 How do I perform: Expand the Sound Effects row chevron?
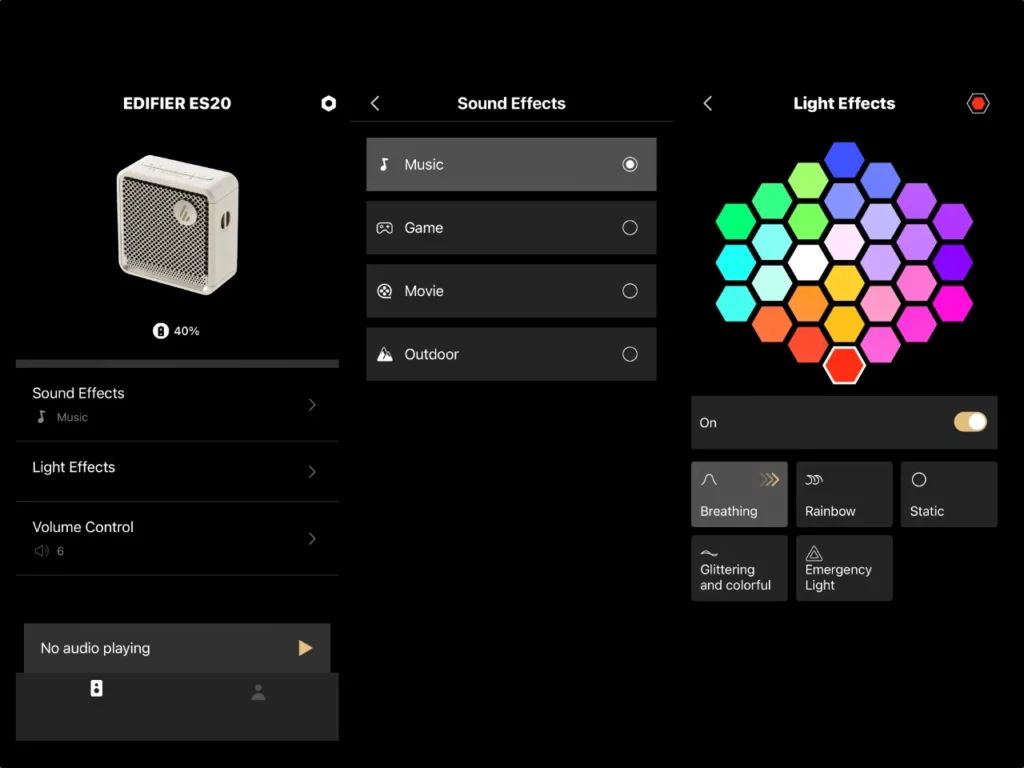312,405
